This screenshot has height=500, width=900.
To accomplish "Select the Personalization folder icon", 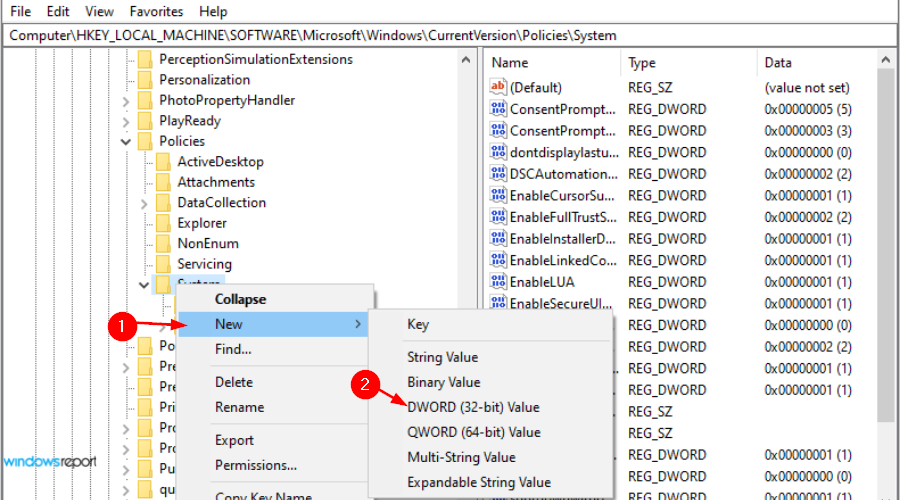I will pyautogui.click(x=145, y=80).
